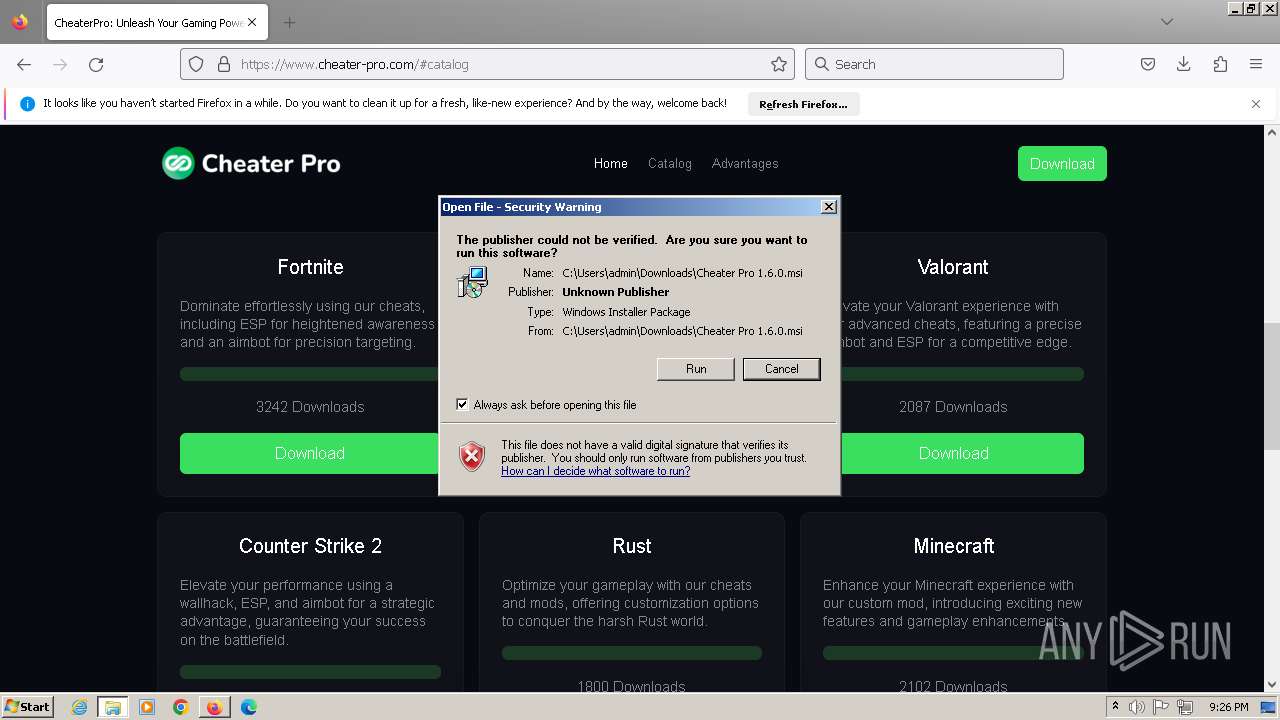Click the Firefox Search box
1280x720 pixels.
pos(934,64)
